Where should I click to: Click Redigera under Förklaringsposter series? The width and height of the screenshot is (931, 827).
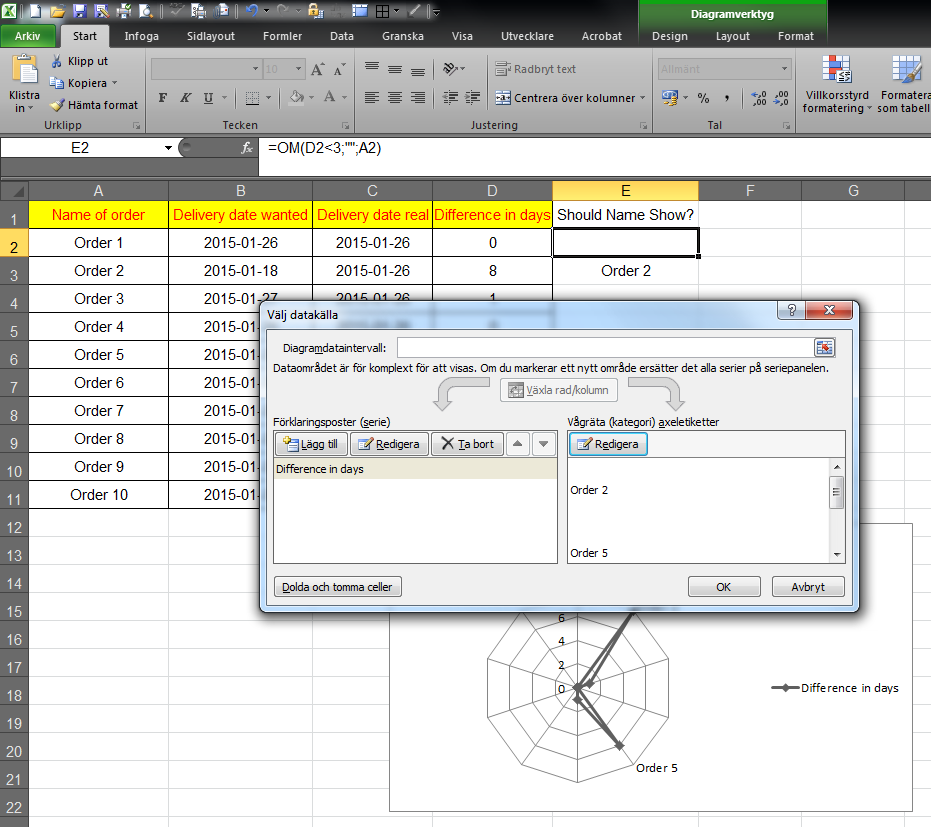pos(390,444)
